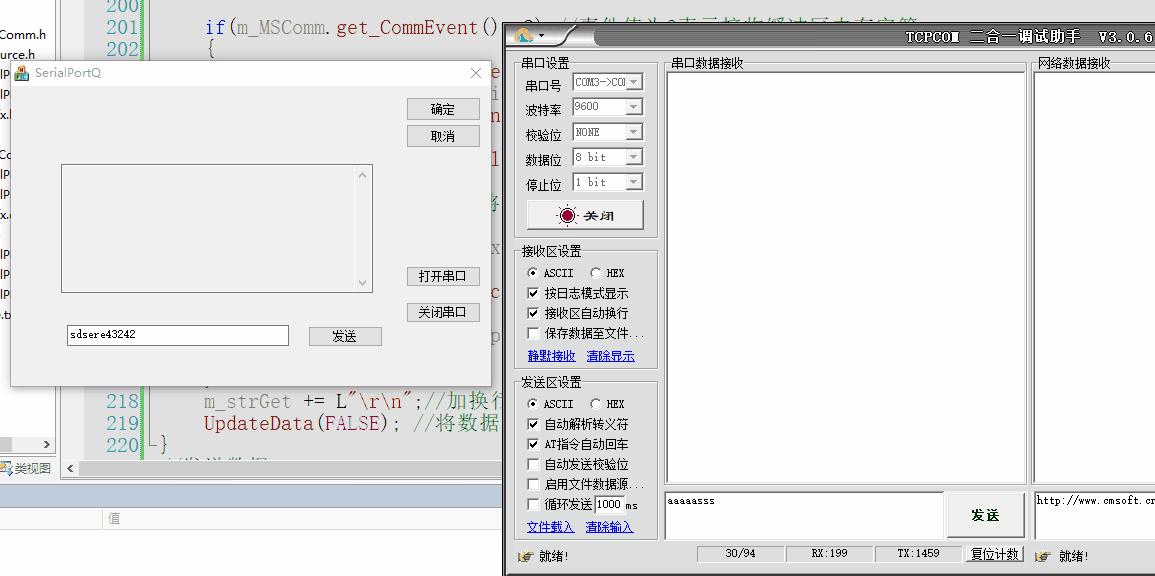This screenshot has width=1155, height=576.
Task: Click the sdsere43242 text input field
Action: coord(176,336)
